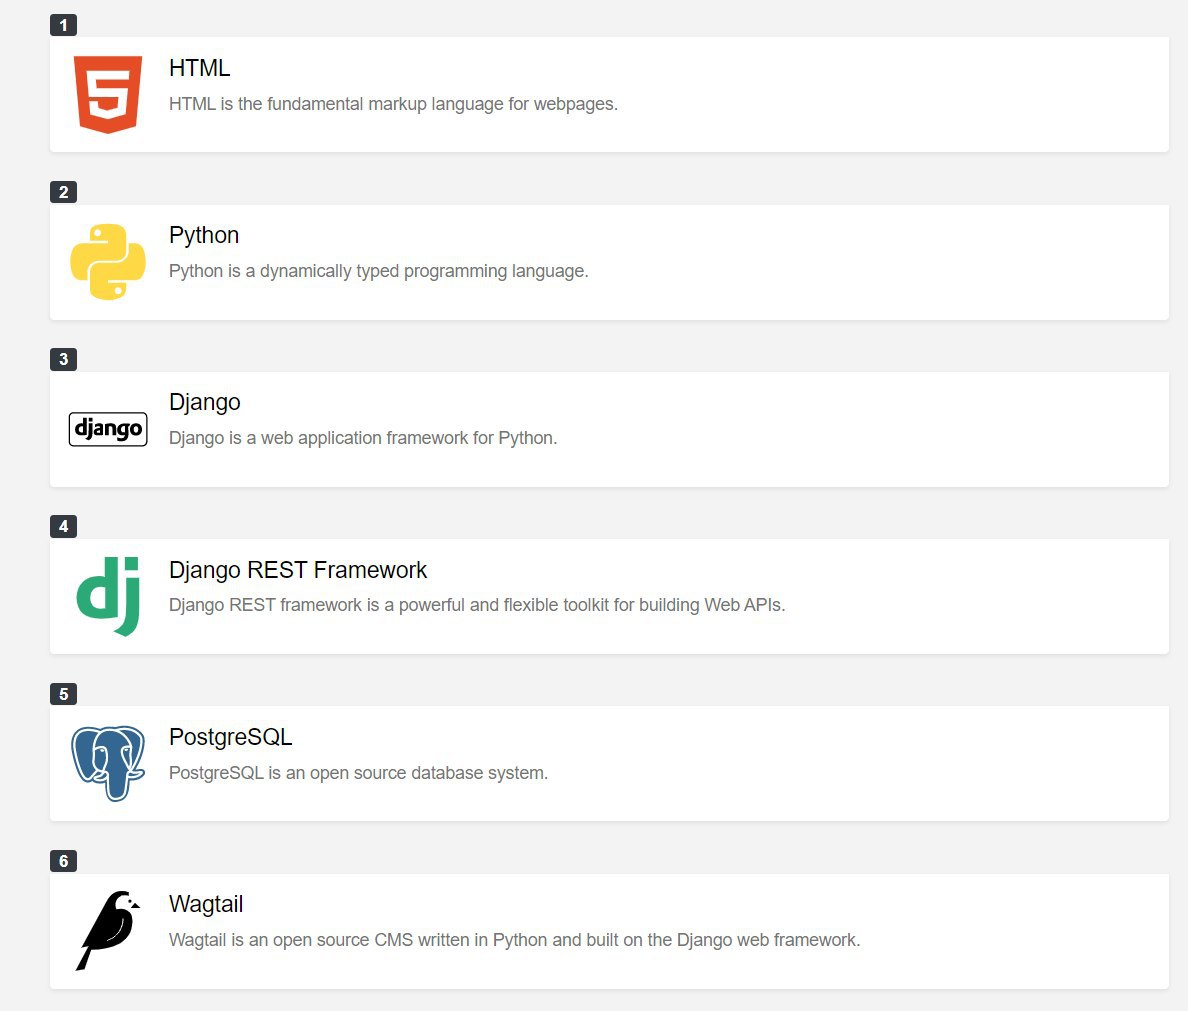Viewport: 1188px width, 1011px height.
Task: Click the yellow Python logo
Action: (108, 261)
